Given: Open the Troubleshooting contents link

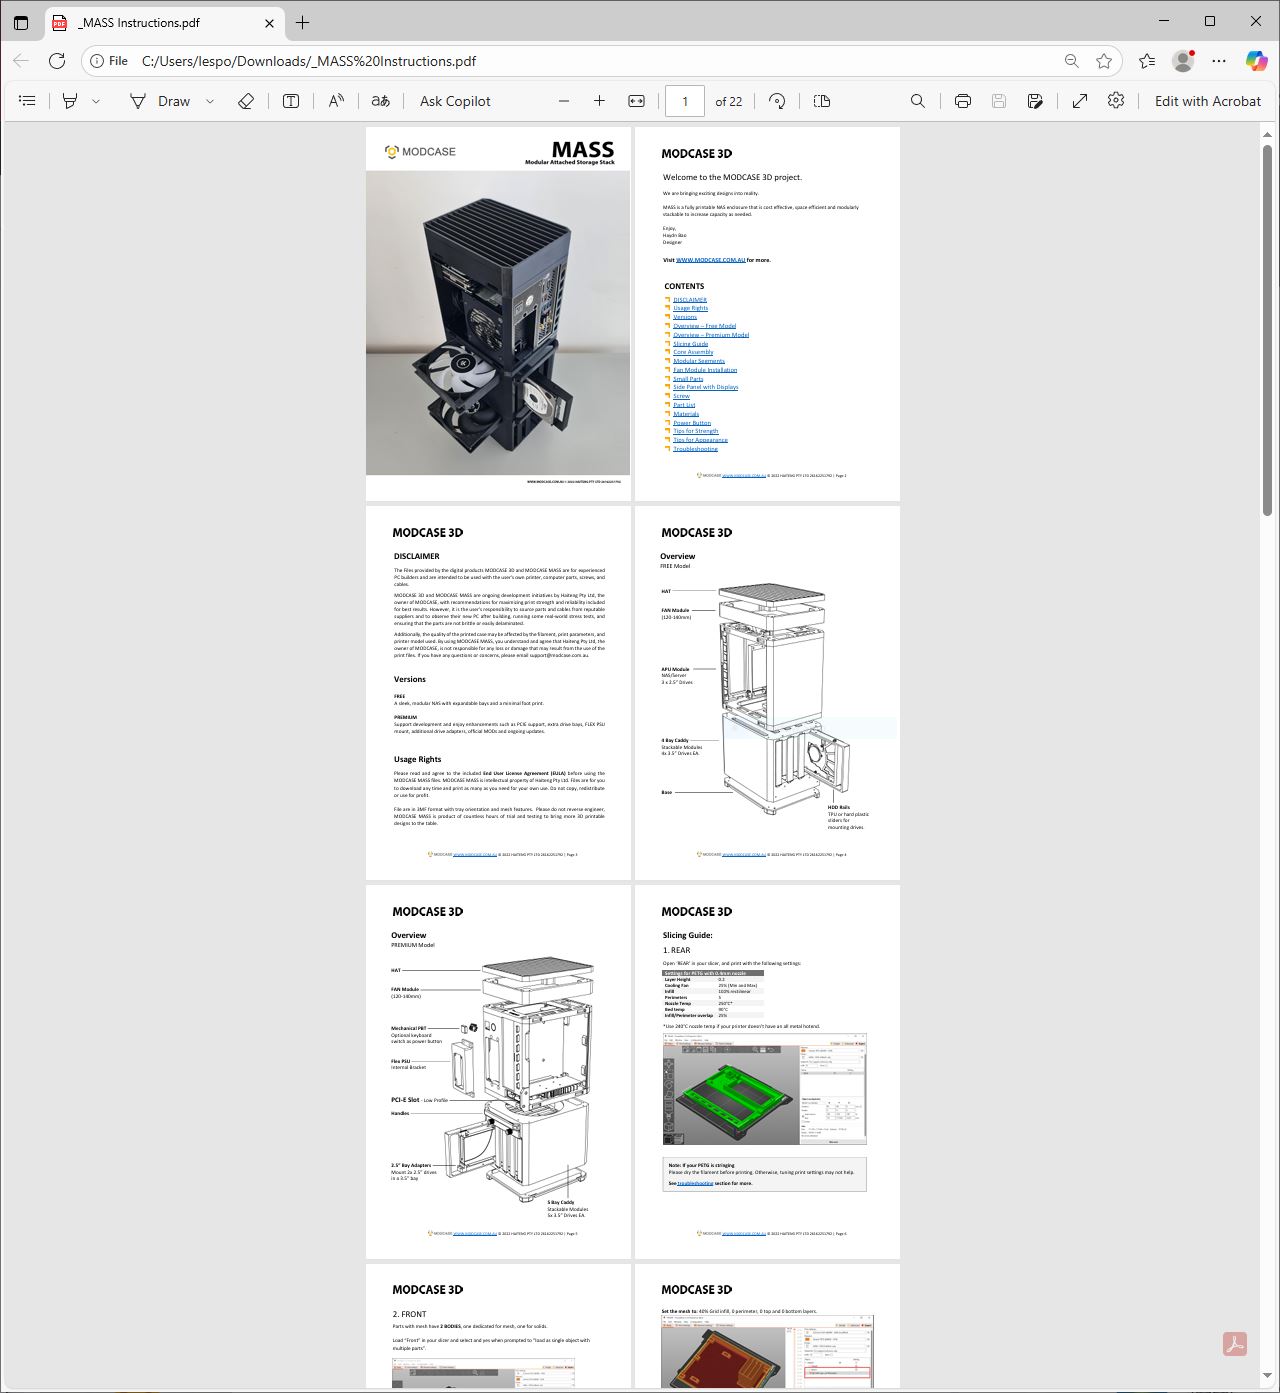Looking at the screenshot, I should 695,449.
